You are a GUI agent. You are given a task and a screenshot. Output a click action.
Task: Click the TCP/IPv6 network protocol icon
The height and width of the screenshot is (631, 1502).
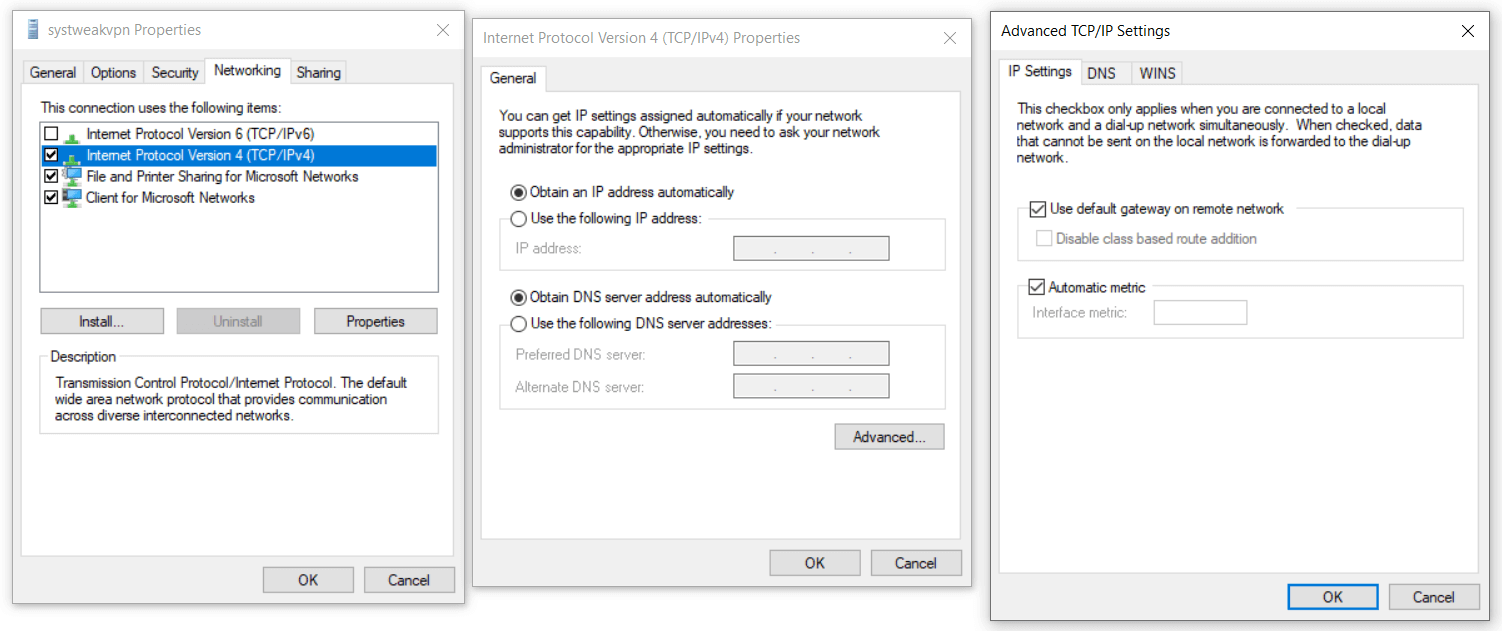pos(71,134)
